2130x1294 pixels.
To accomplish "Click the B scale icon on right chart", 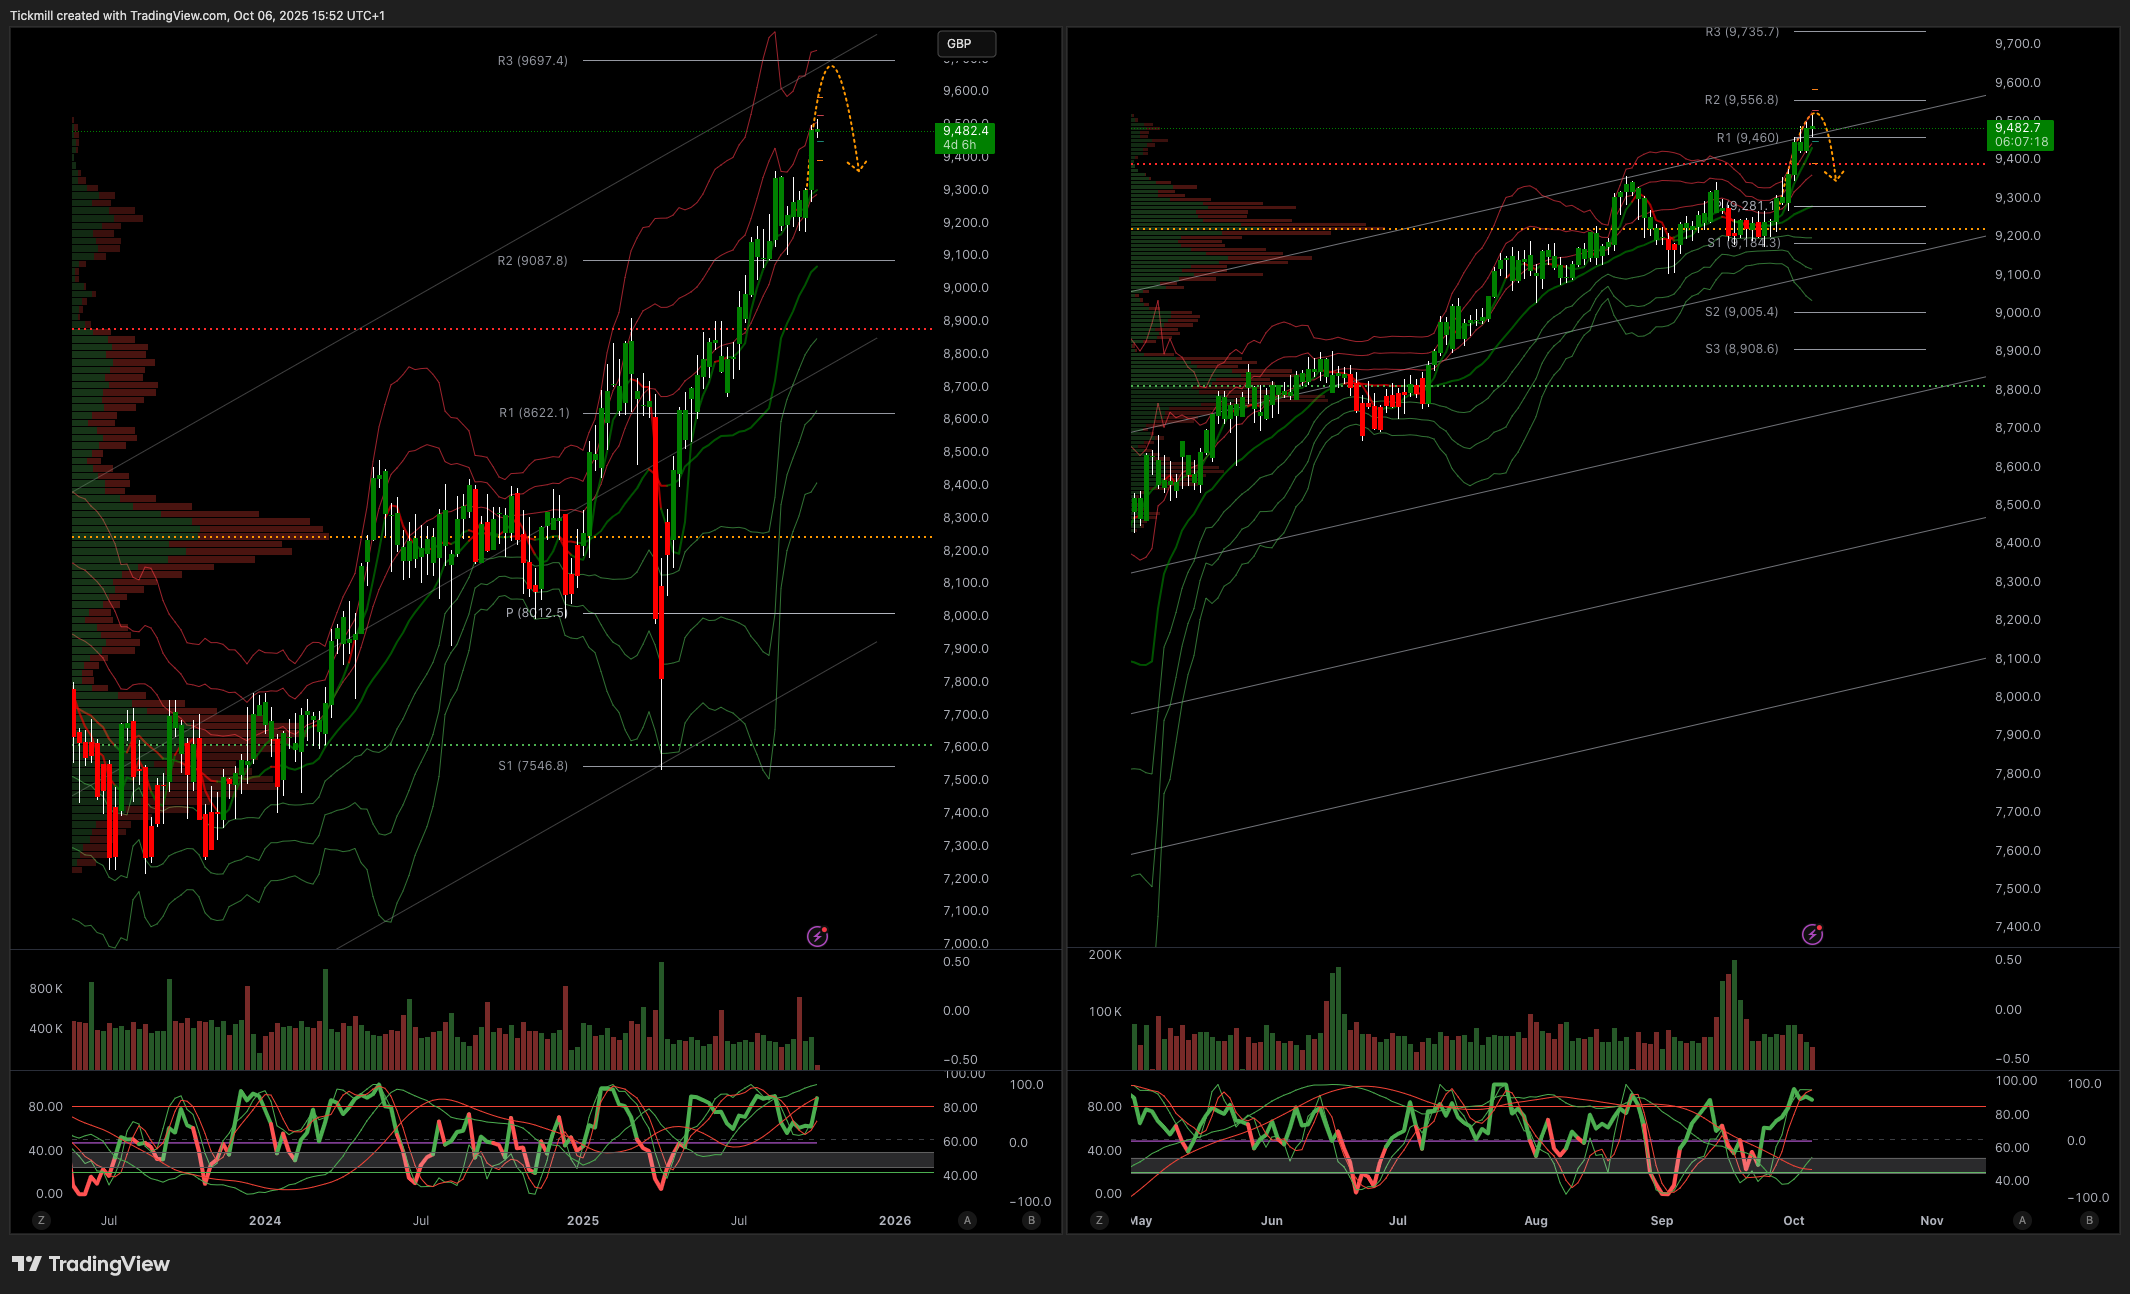I will 2089,1220.
